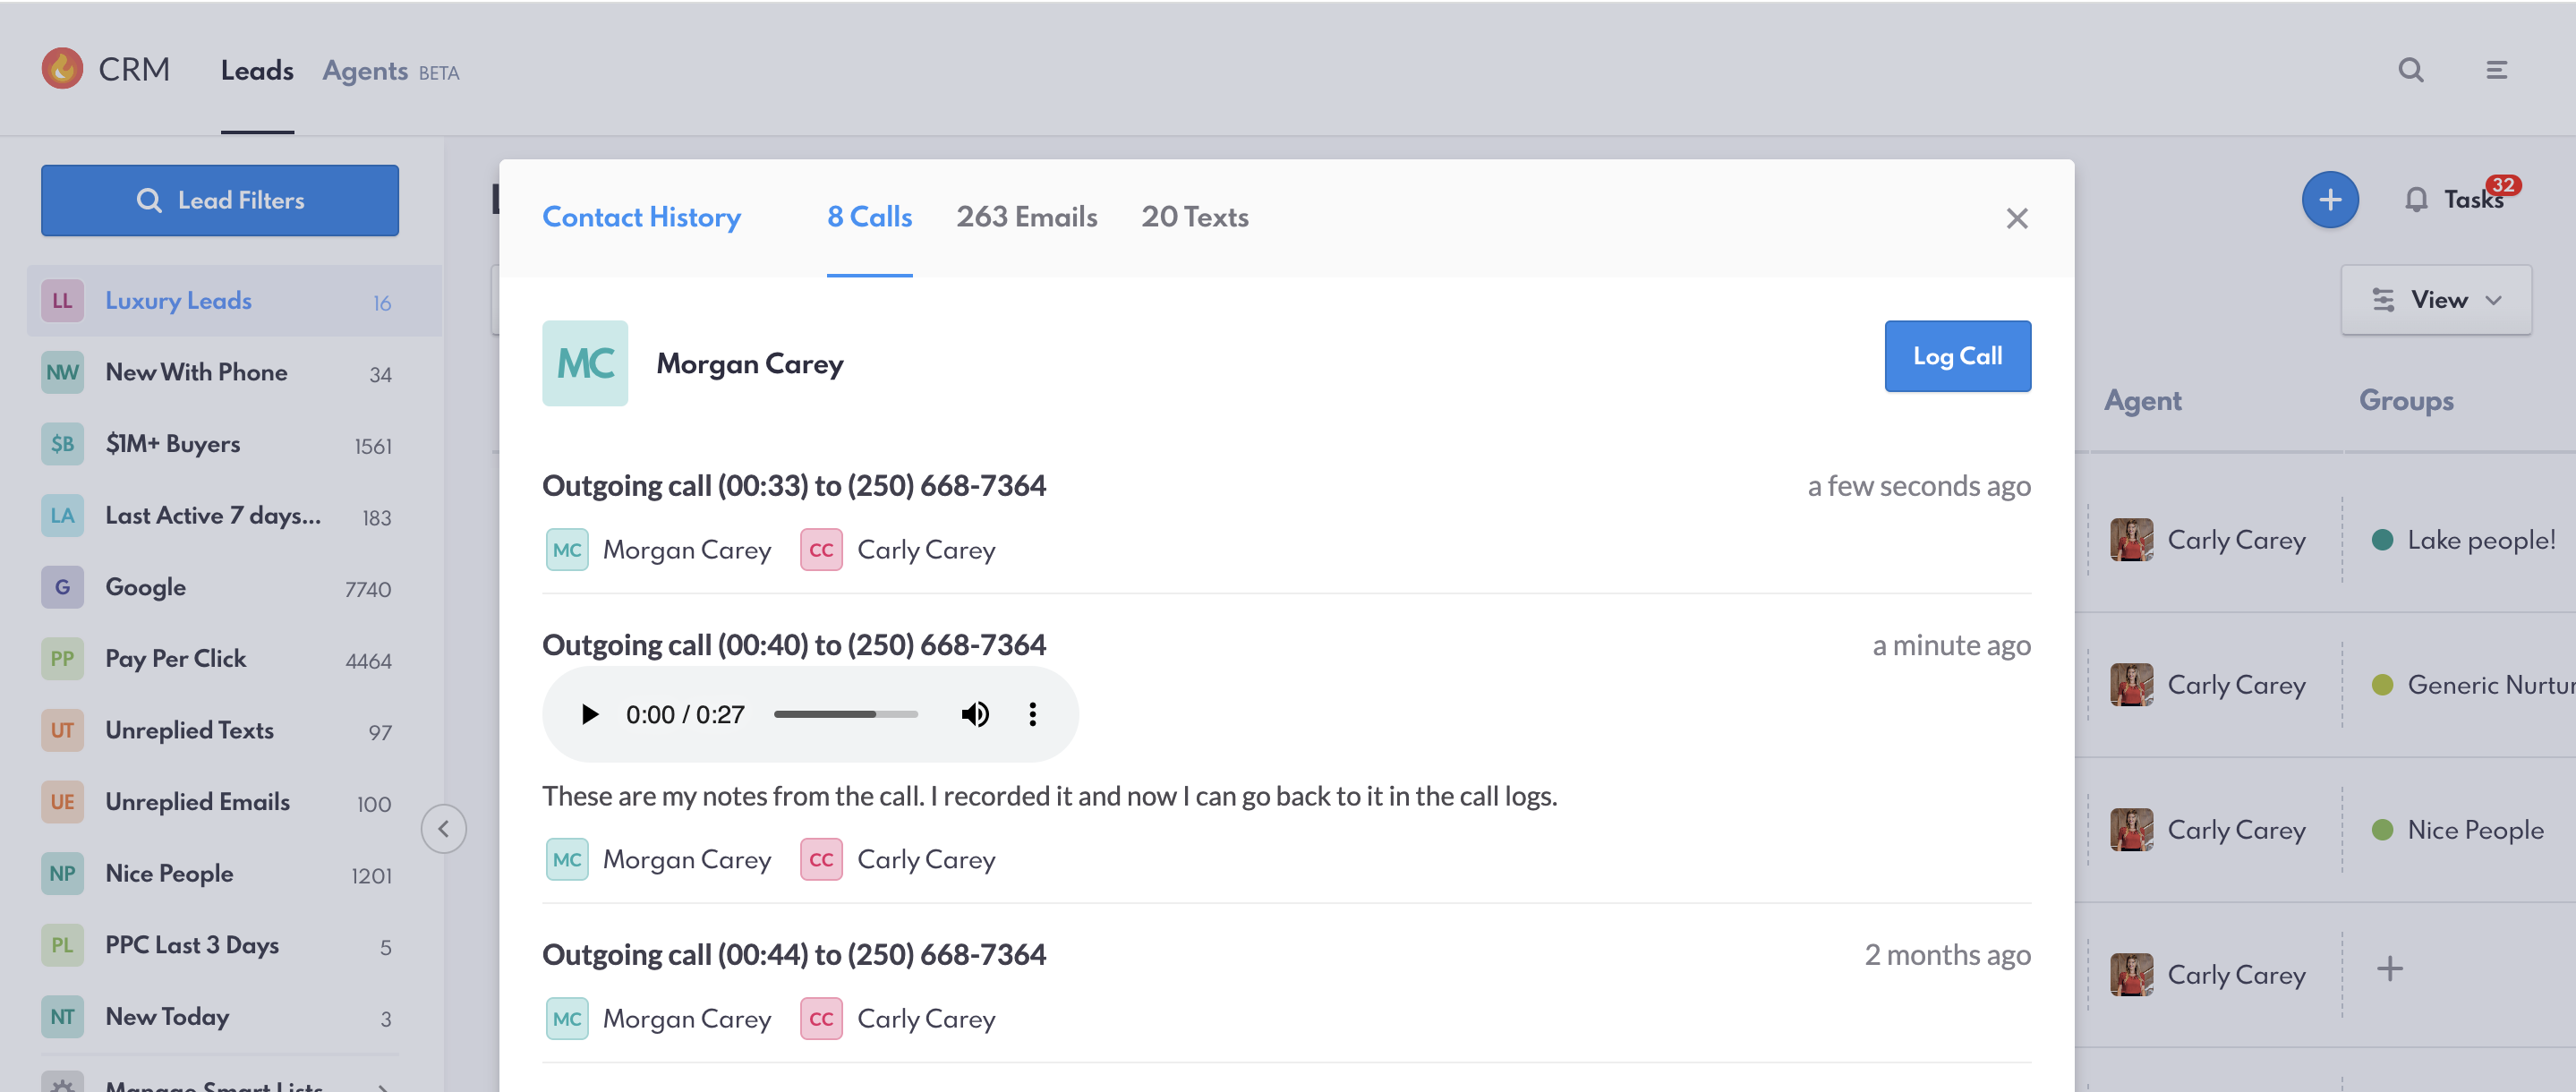Click the NP badge icon
The width and height of the screenshot is (2576, 1092).
(62, 874)
